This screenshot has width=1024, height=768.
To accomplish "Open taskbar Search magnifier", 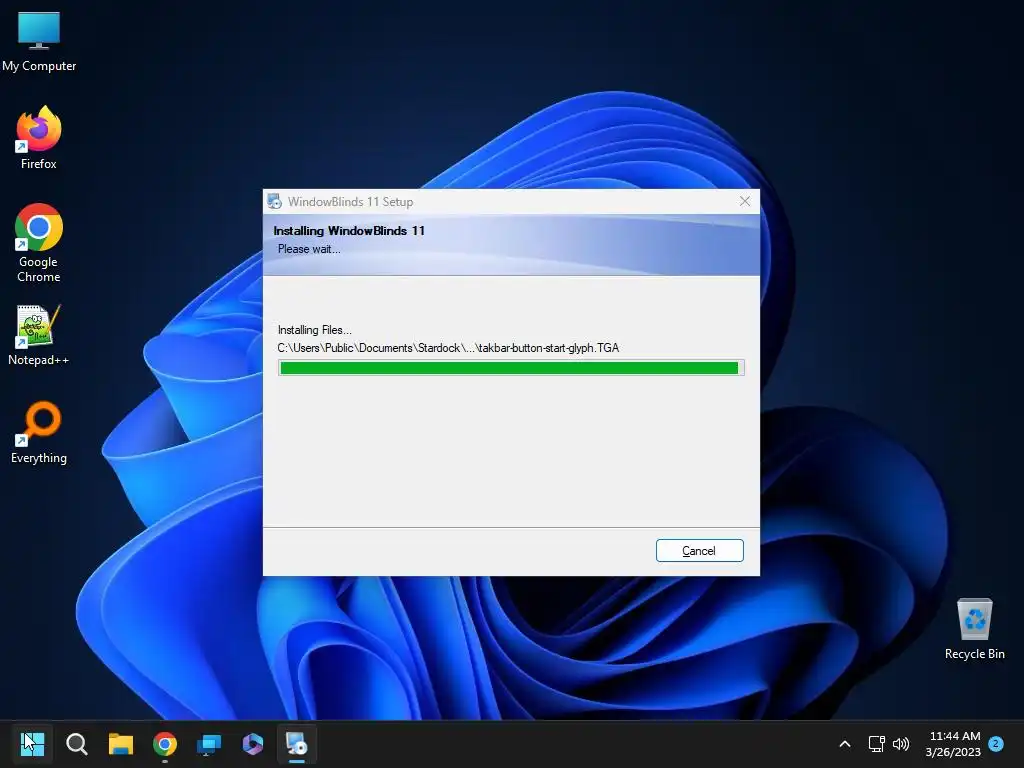I will tap(76, 743).
